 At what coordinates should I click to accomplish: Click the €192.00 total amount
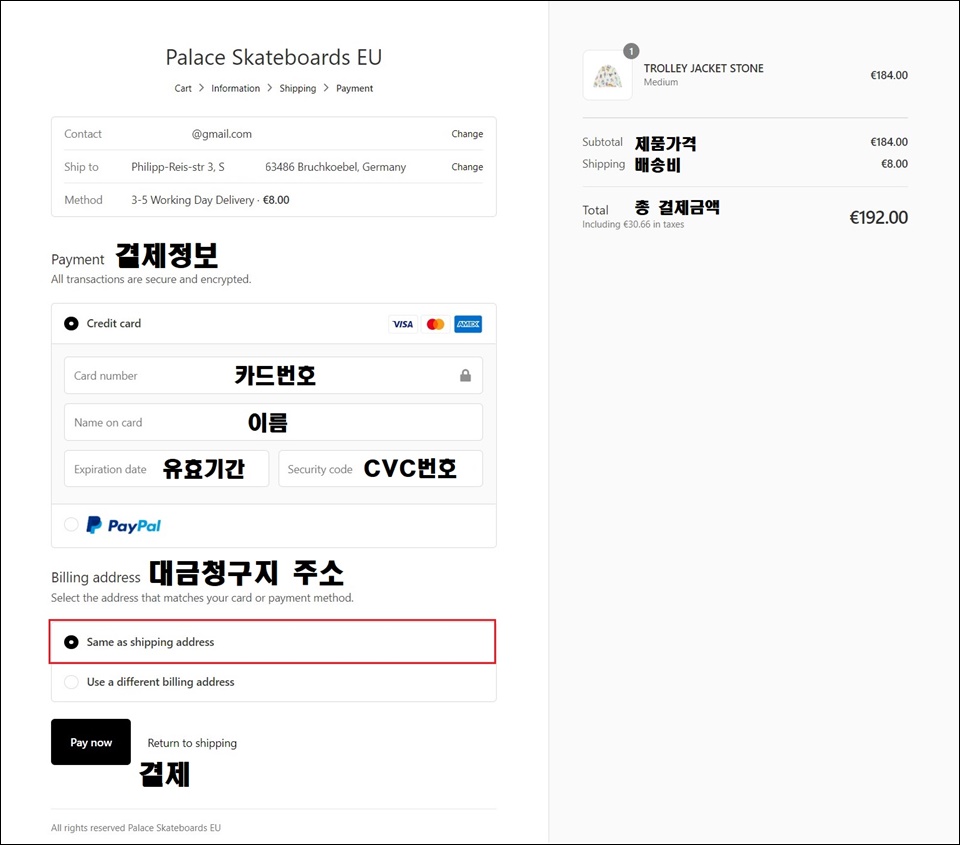click(879, 217)
